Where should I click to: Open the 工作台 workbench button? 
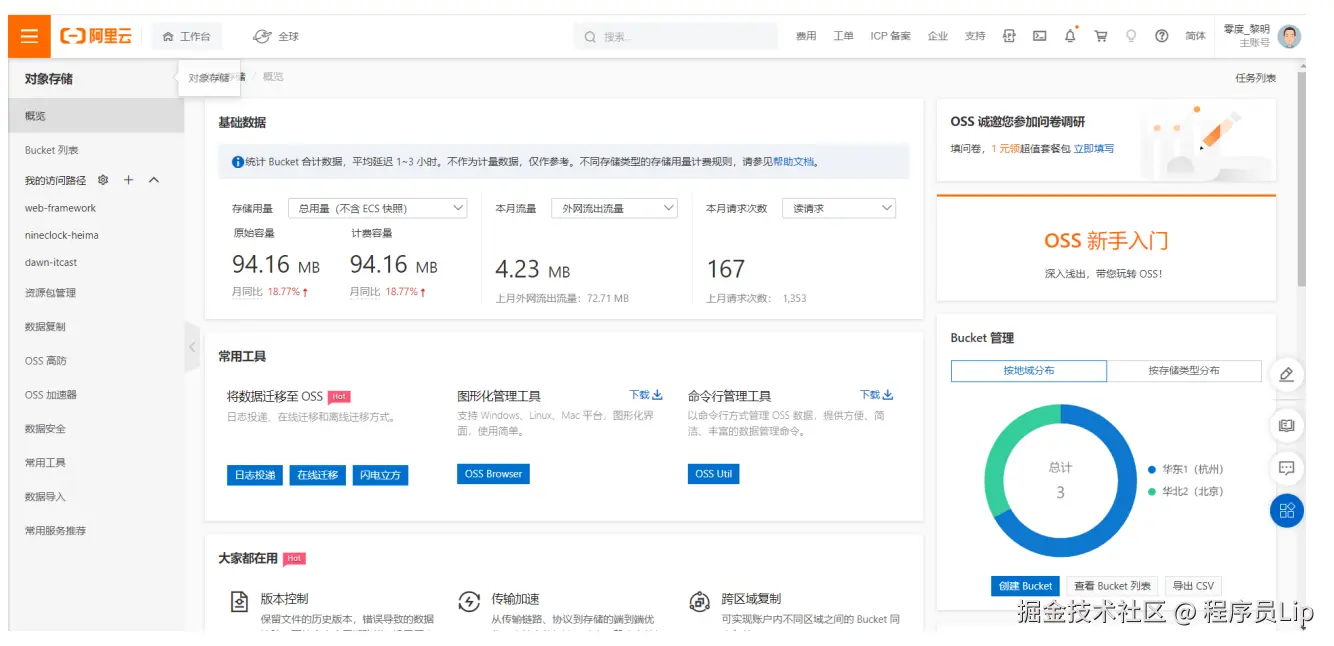pos(187,36)
